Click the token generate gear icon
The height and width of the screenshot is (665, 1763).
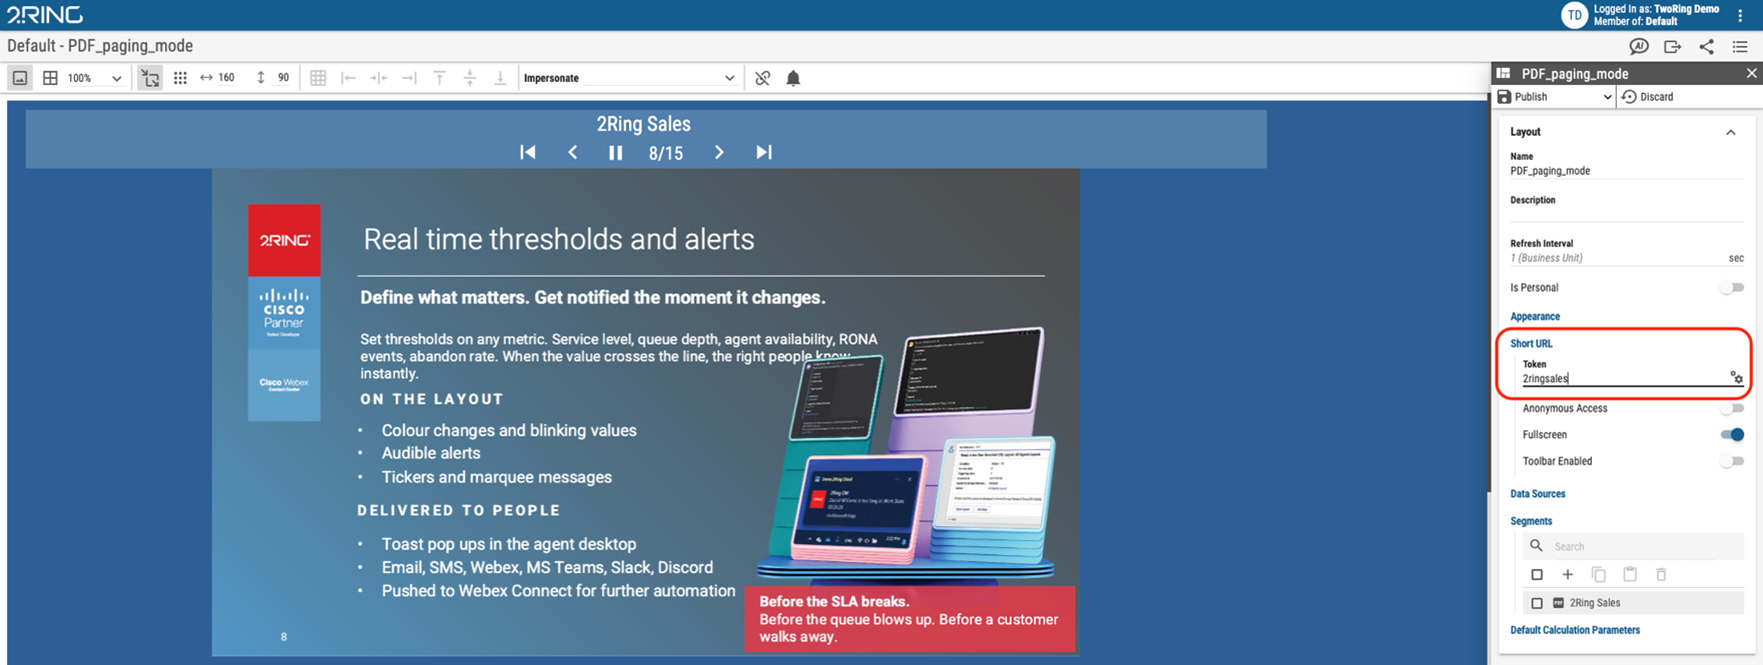[x=1737, y=377]
